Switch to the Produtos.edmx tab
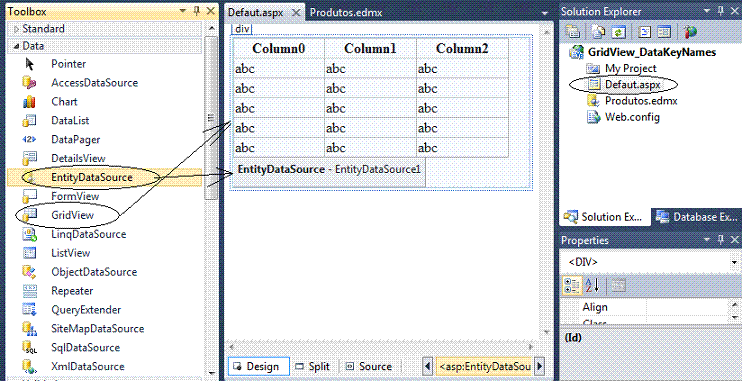742x381 pixels. point(346,13)
